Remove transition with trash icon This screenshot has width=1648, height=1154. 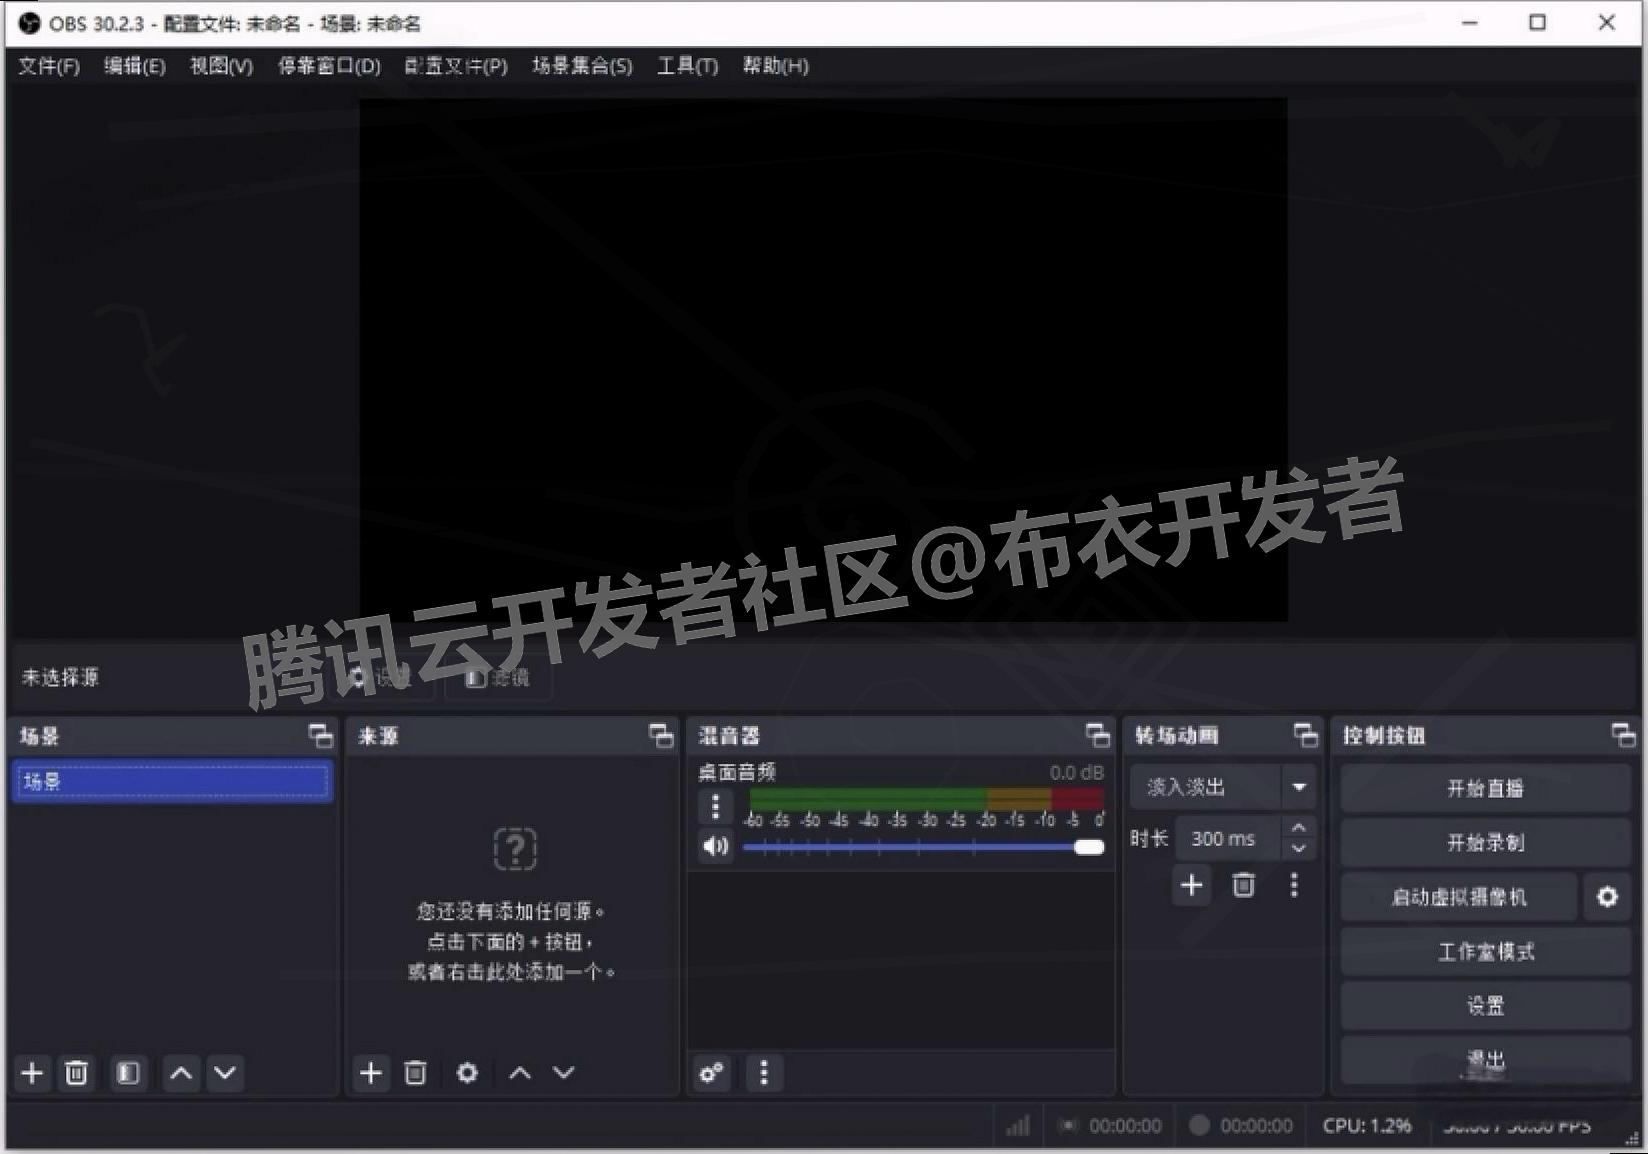[1243, 885]
